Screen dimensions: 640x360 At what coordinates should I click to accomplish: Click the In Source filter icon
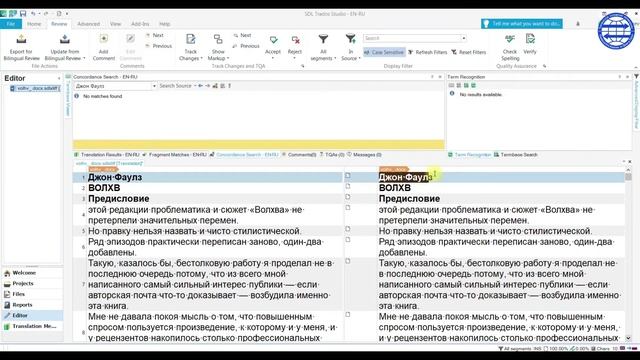coord(350,39)
